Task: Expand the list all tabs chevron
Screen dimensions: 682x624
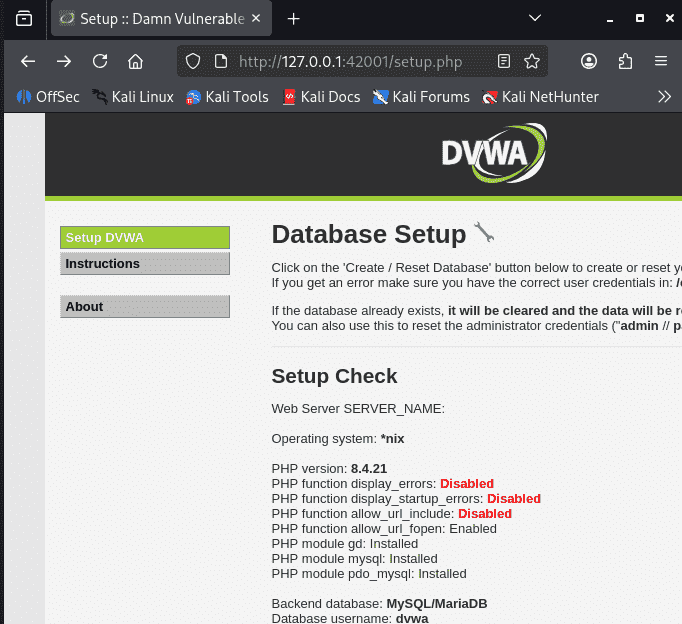Action: 535,18
